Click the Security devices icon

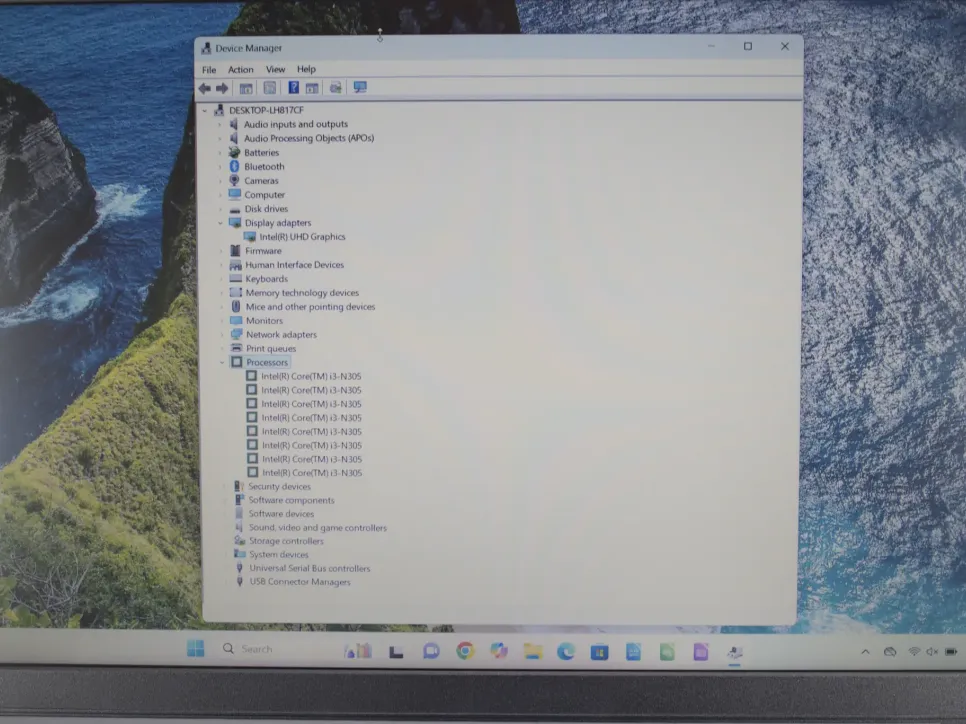tap(238, 486)
